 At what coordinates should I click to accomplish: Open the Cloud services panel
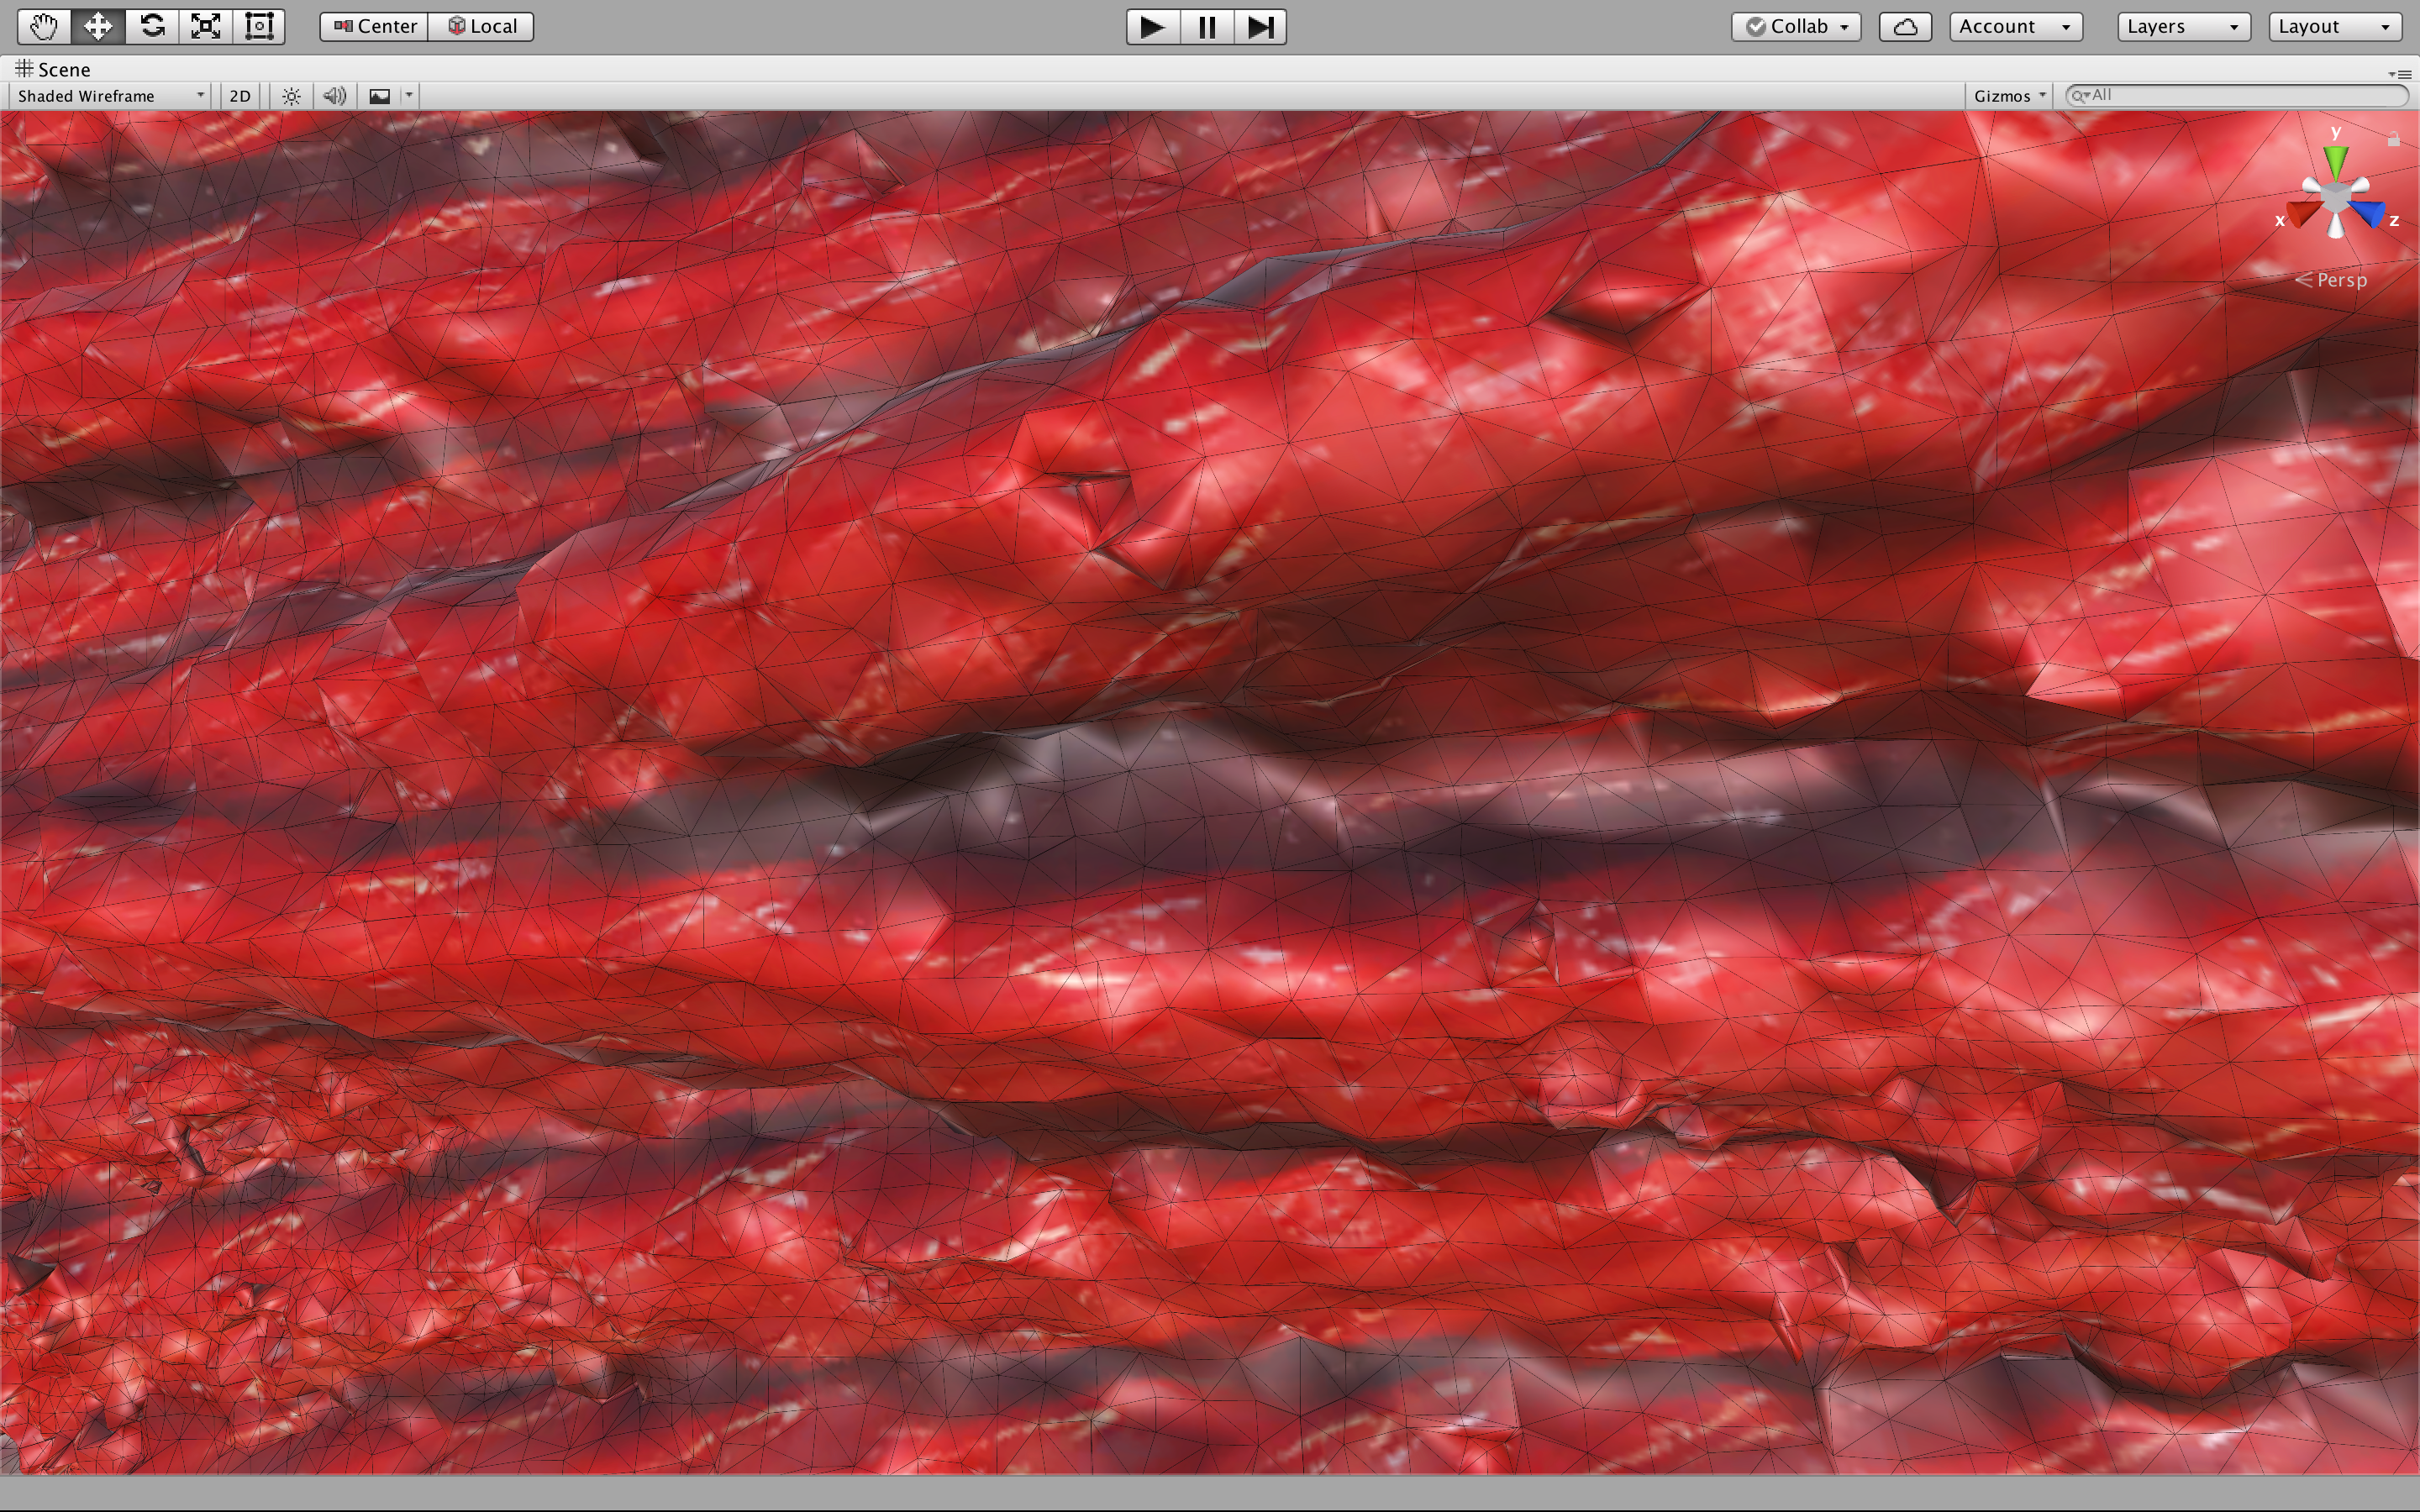point(1904,27)
